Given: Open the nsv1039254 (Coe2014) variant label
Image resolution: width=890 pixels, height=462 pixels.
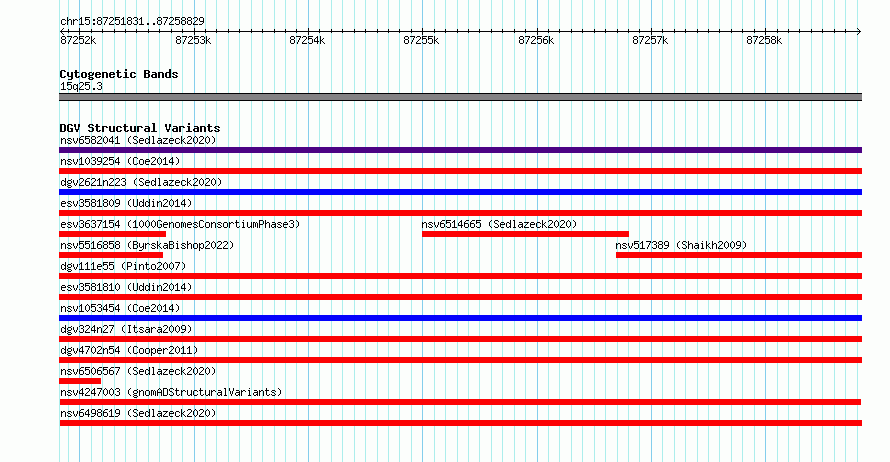Looking at the screenshot, I should point(120,161).
